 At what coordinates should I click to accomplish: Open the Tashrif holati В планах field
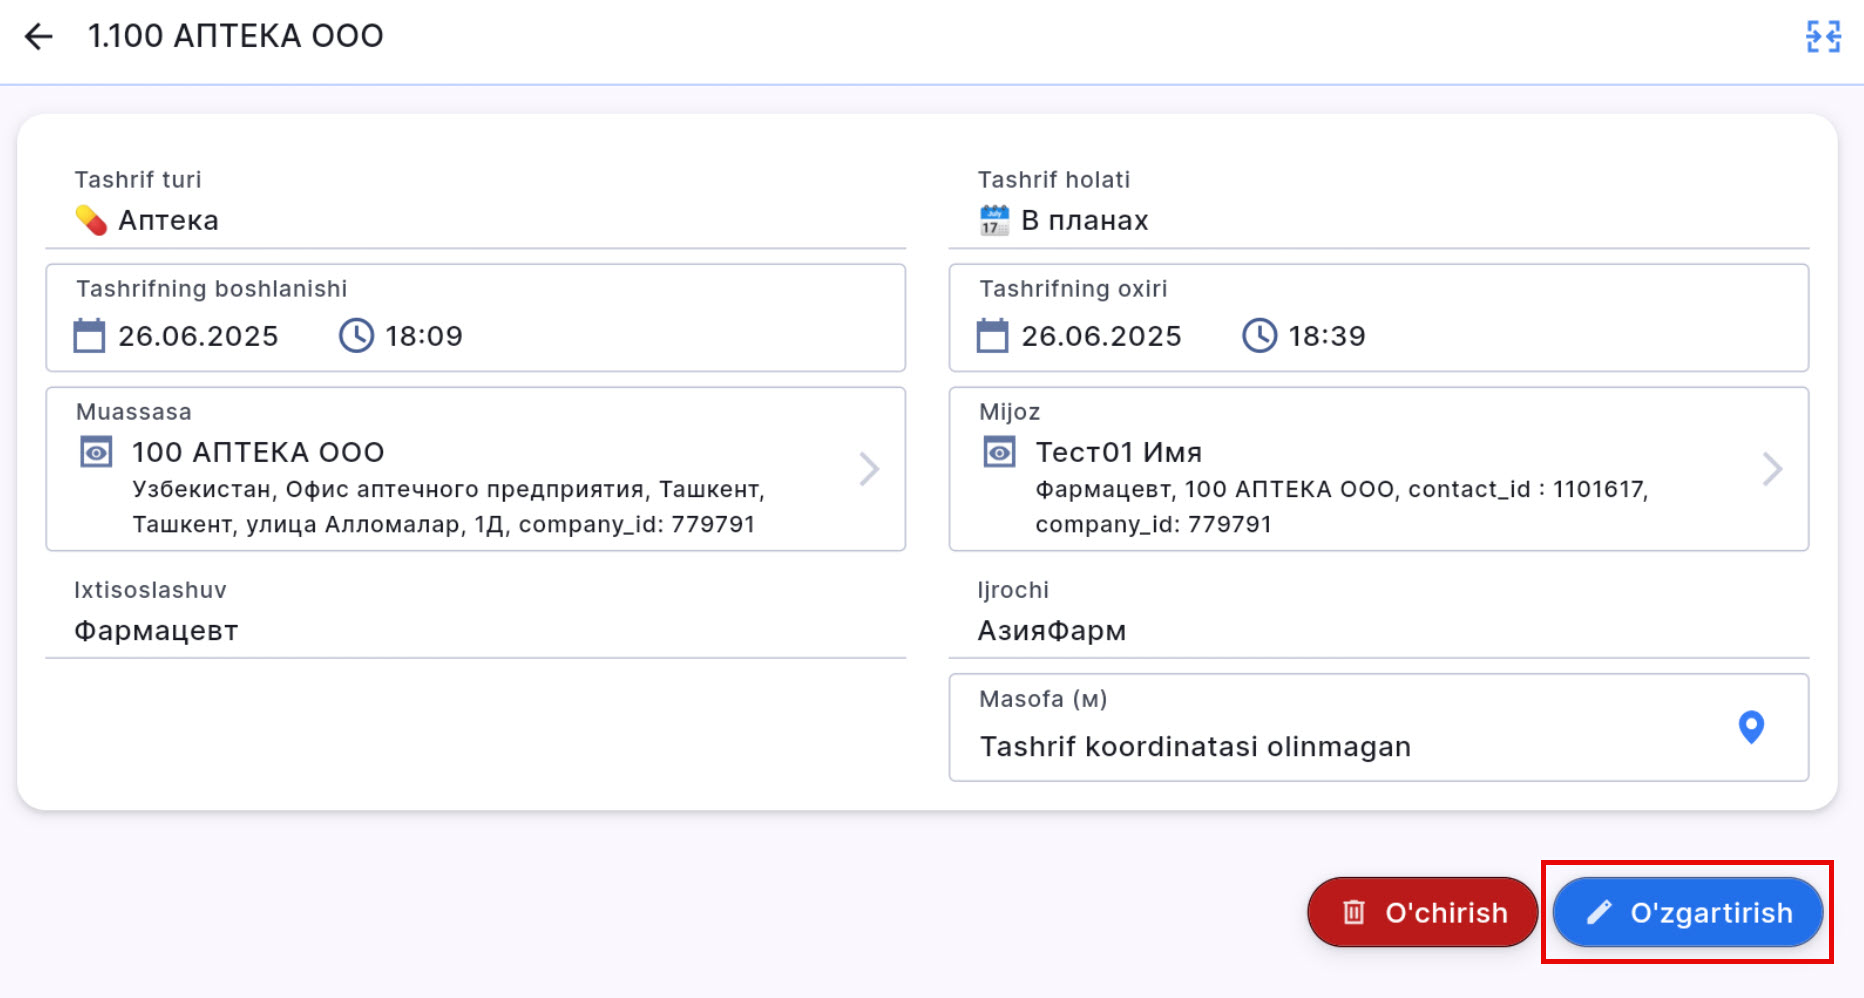tap(1084, 220)
